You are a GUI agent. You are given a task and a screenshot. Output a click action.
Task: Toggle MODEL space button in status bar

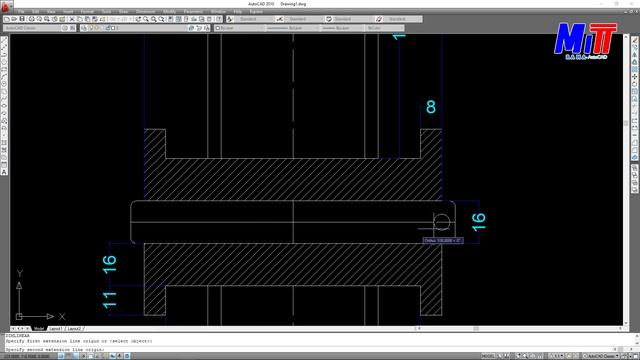point(488,356)
